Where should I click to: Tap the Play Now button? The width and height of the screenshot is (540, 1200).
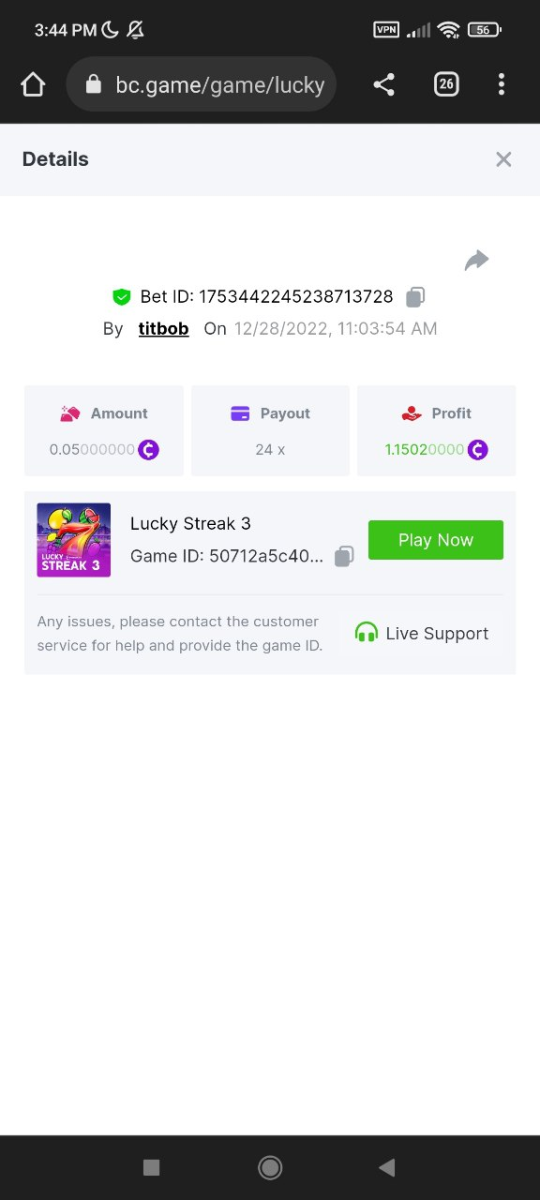436,540
